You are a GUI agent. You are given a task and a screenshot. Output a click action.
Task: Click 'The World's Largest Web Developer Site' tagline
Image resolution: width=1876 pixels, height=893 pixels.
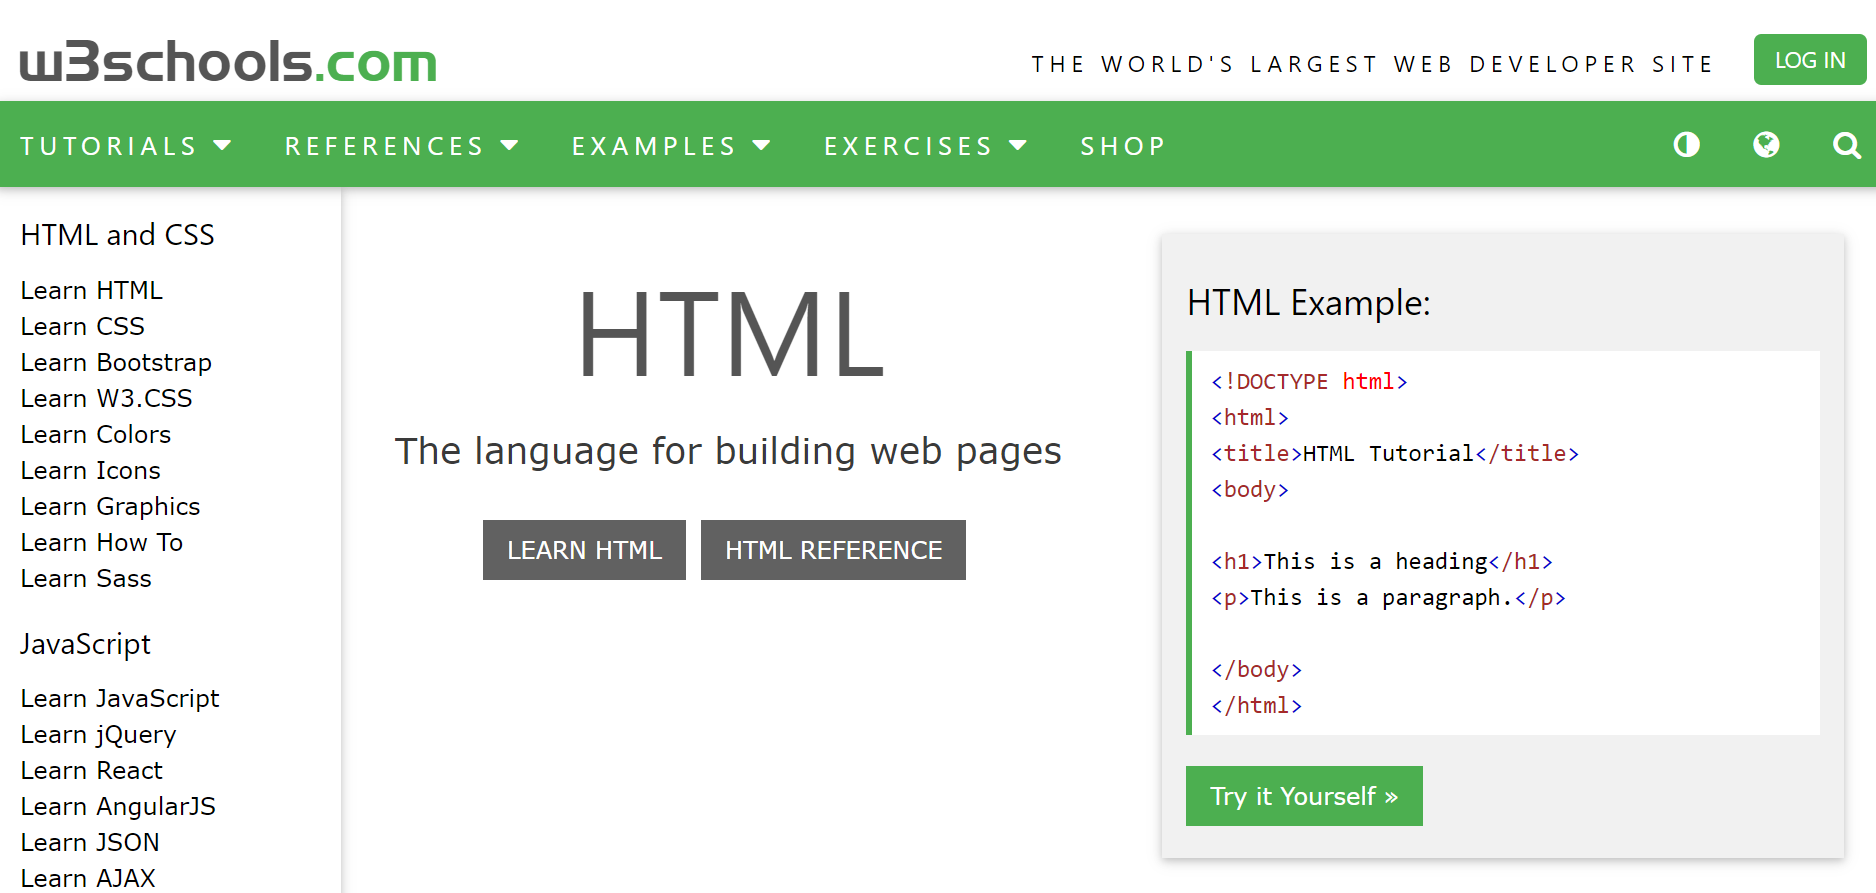(1372, 64)
